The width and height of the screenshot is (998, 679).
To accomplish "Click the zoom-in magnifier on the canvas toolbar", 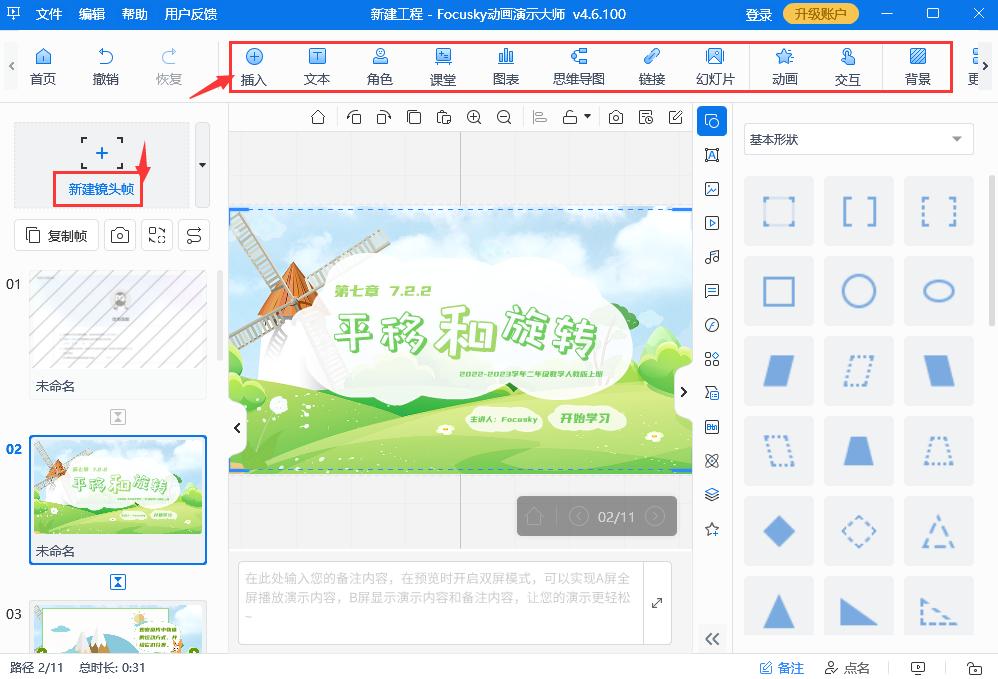I will [x=475, y=117].
